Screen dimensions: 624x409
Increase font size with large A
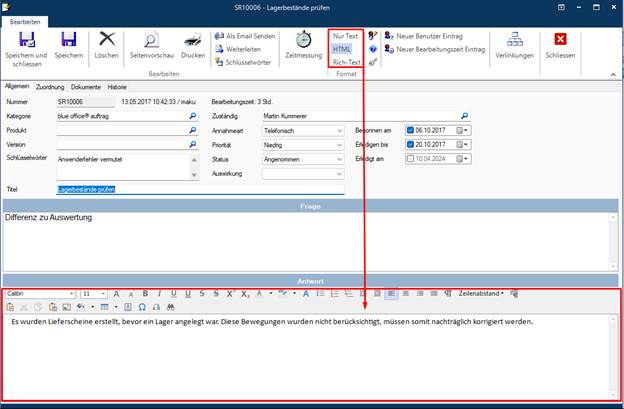(x=116, y=294)
